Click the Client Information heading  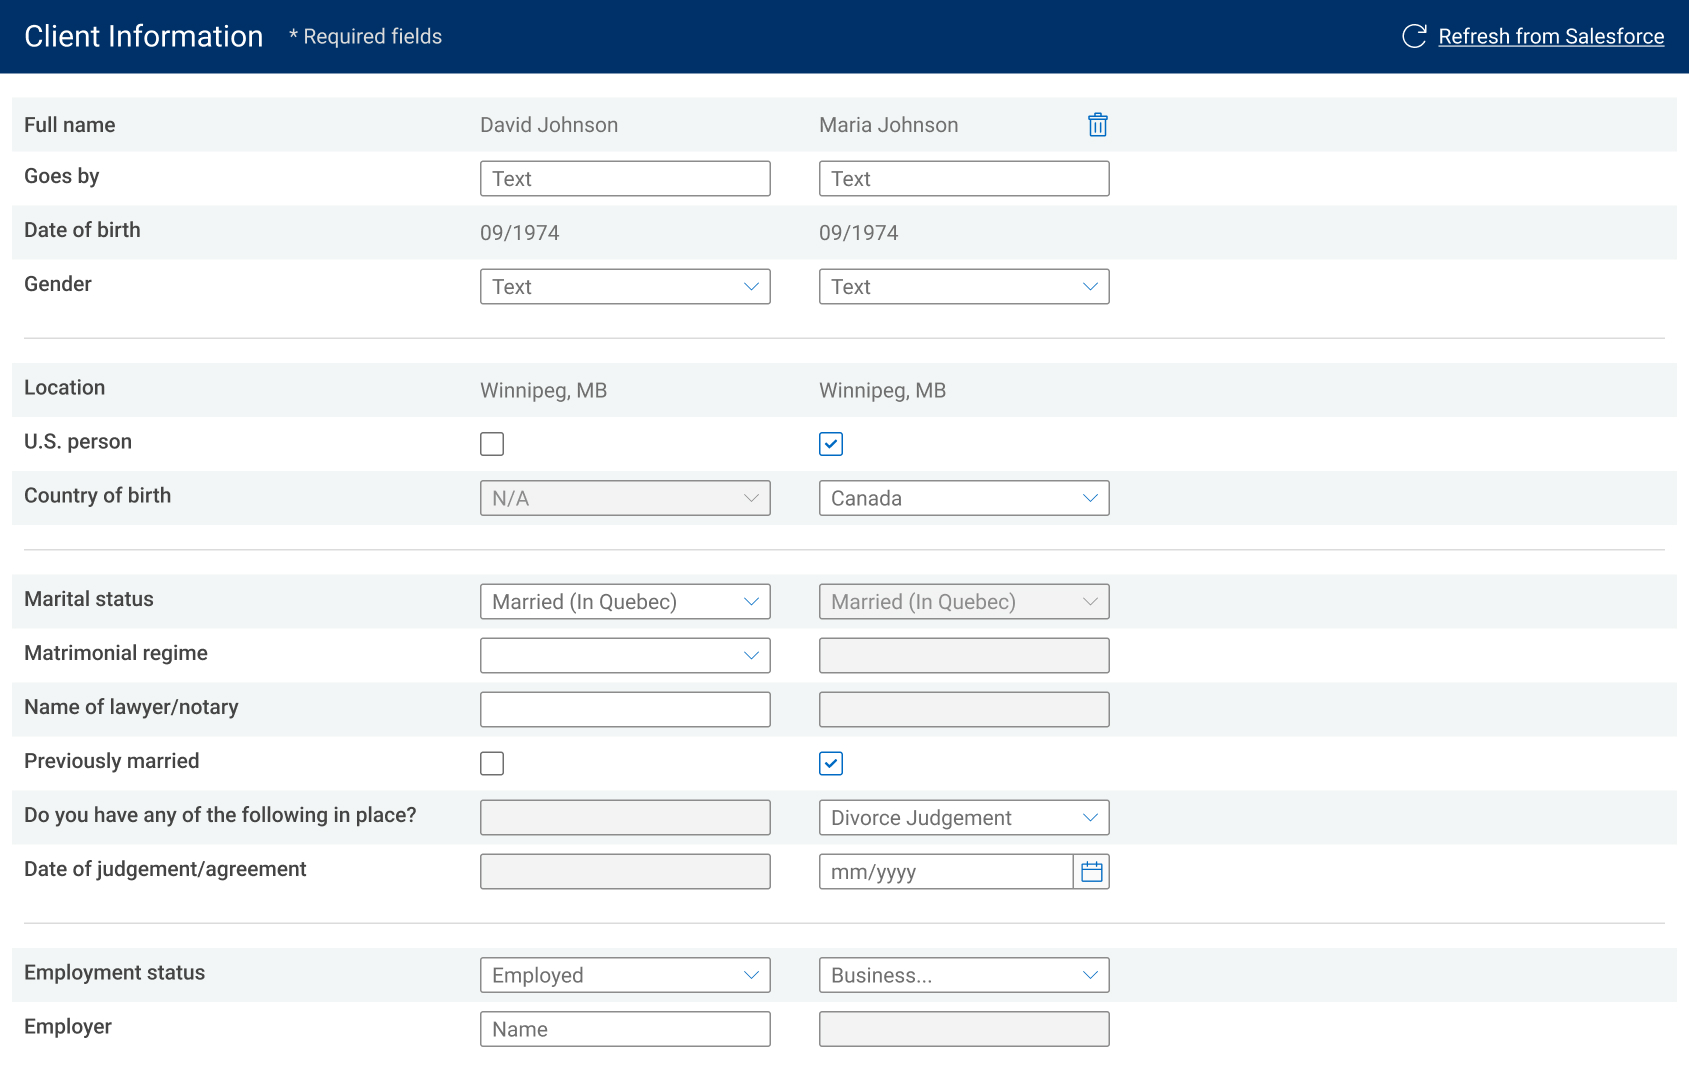144,37
